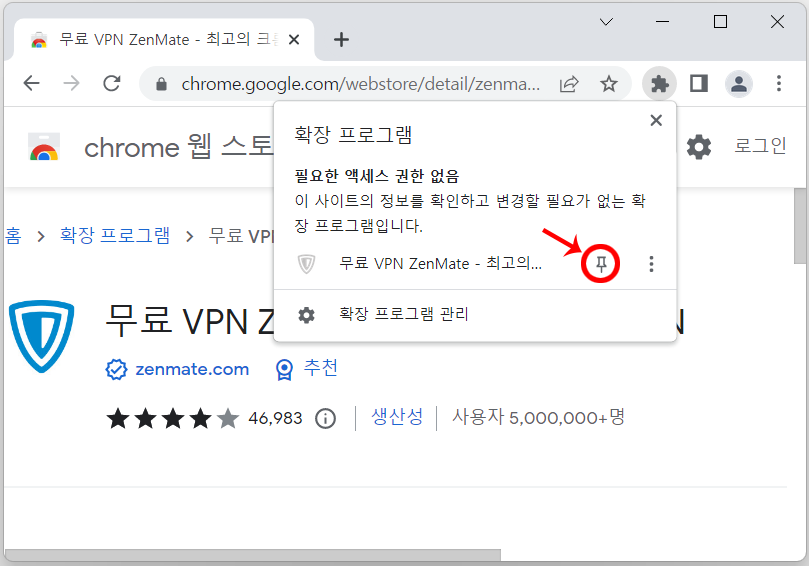Image resolution: width=809 pixels, height=566 pixels.
Task: Click the ZenMate shield icon in popup
Action: [x=306, y=264]
